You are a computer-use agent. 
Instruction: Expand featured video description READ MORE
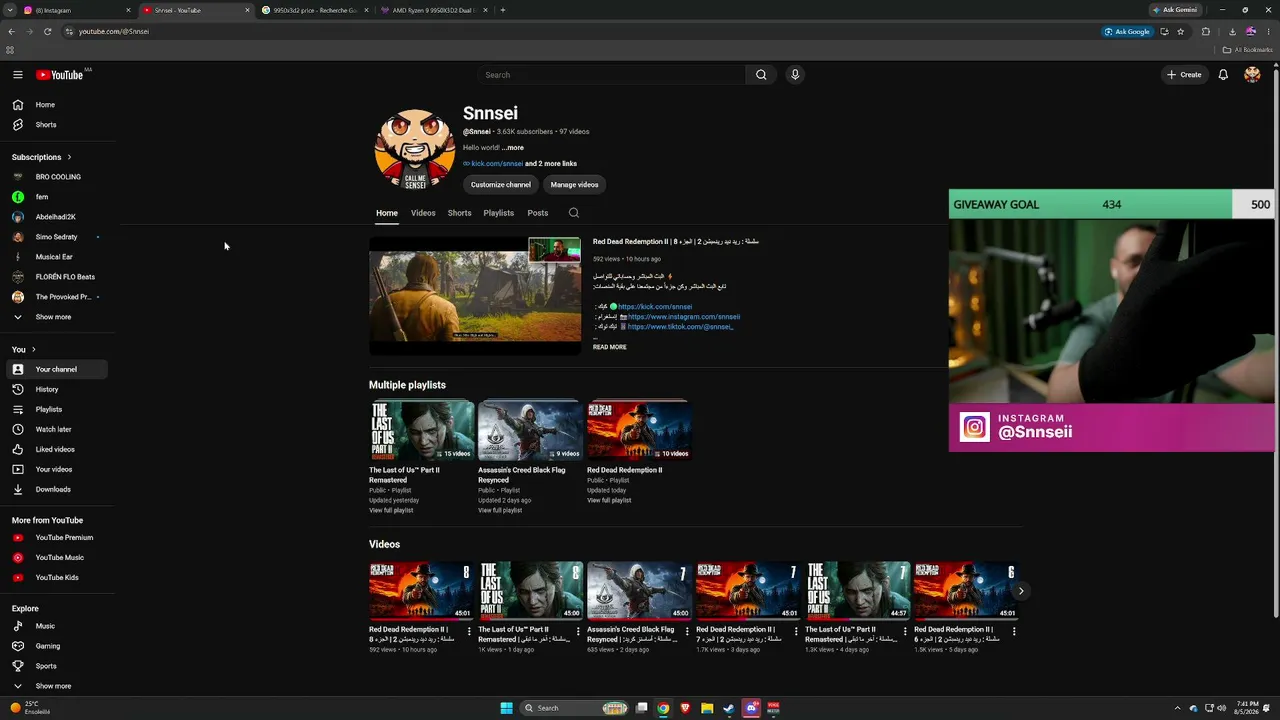click(610, 347)
